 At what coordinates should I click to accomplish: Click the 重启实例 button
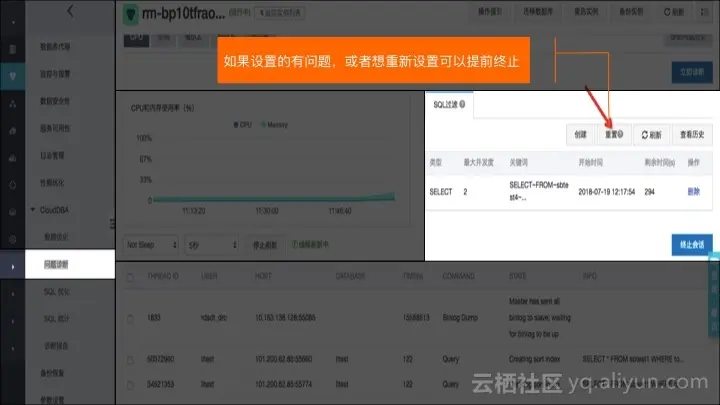pos(586,12)
